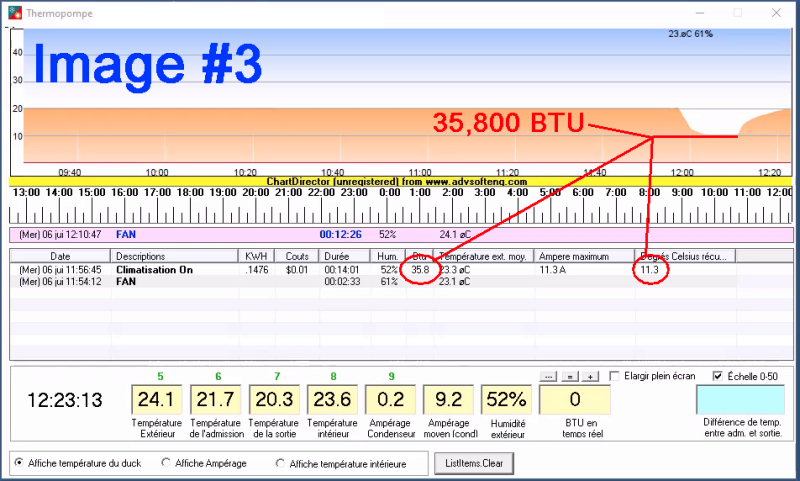Click the Température de l'admission value 21.7
The image size is (800, 481).
tap(215, 399)
